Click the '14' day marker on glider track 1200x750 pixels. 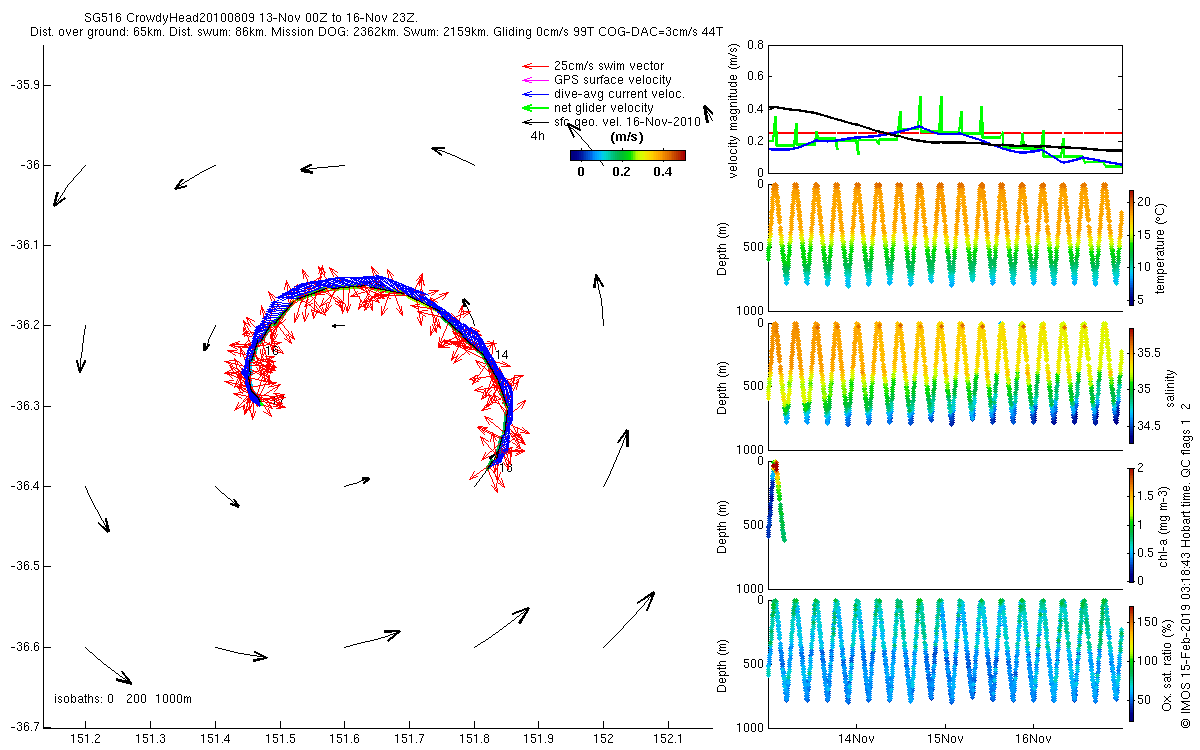pyautogui.click(x=502, y=355)
